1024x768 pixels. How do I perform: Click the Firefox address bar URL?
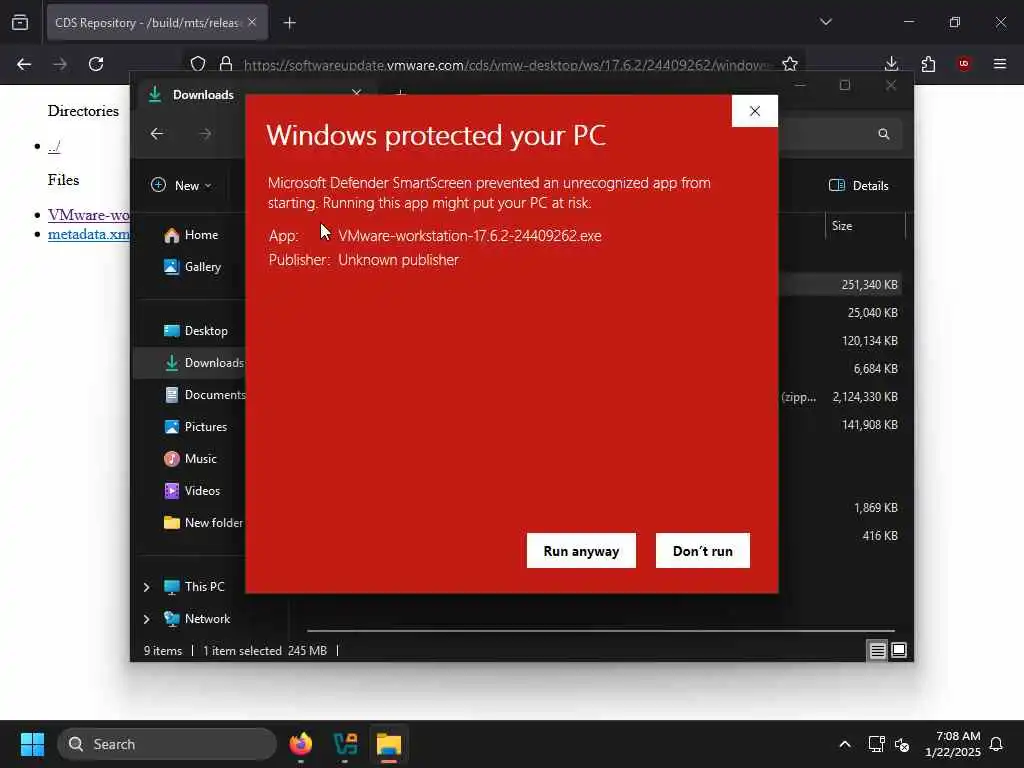coord(506,65)
